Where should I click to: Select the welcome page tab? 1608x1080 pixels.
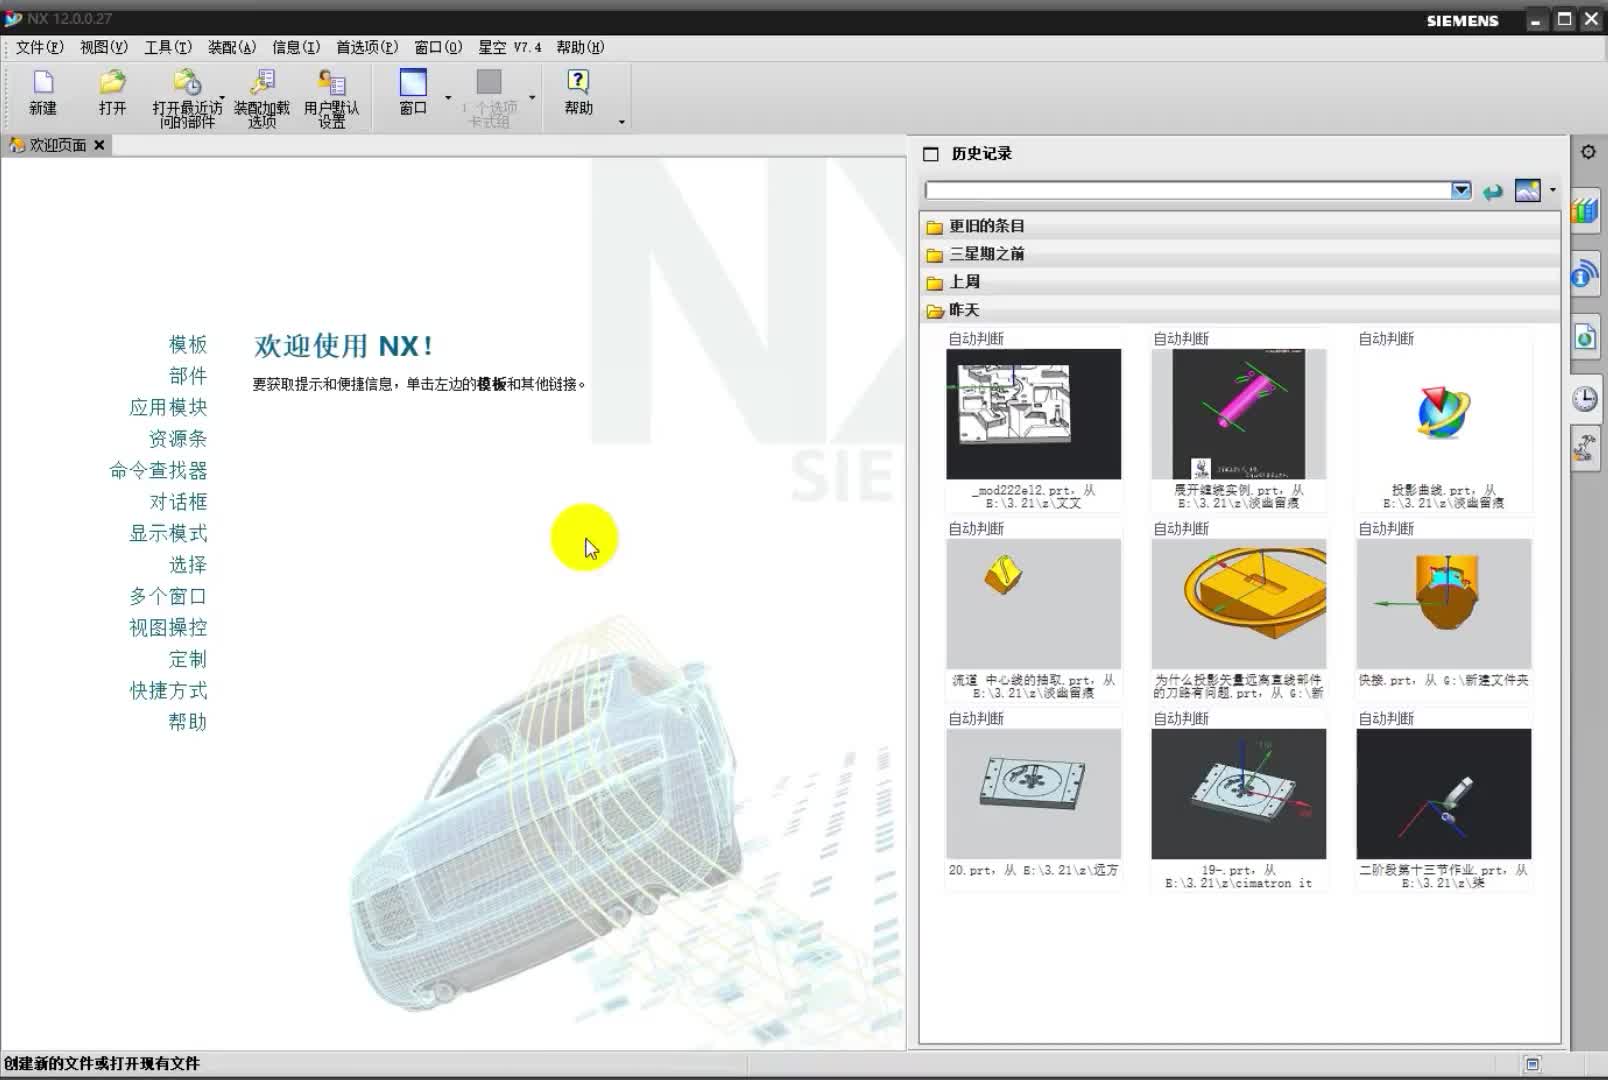(x=57, y=145)
